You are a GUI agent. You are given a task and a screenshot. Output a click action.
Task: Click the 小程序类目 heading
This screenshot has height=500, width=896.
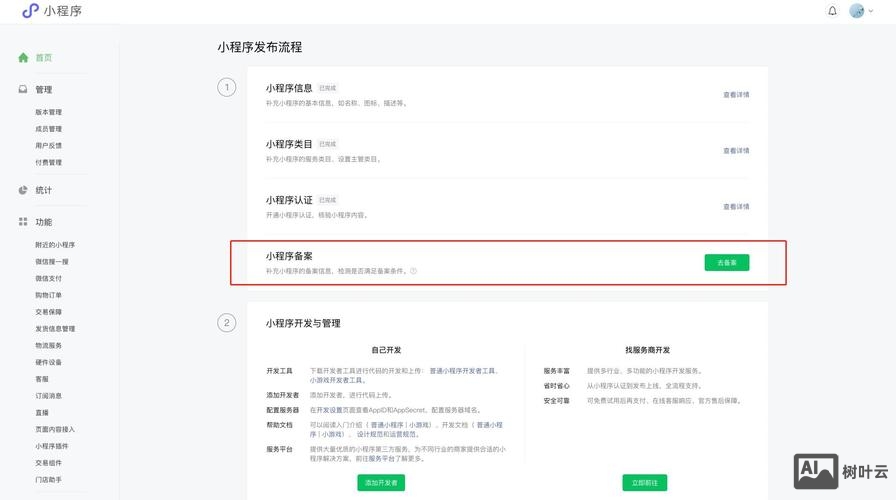(x=289, y=144)
